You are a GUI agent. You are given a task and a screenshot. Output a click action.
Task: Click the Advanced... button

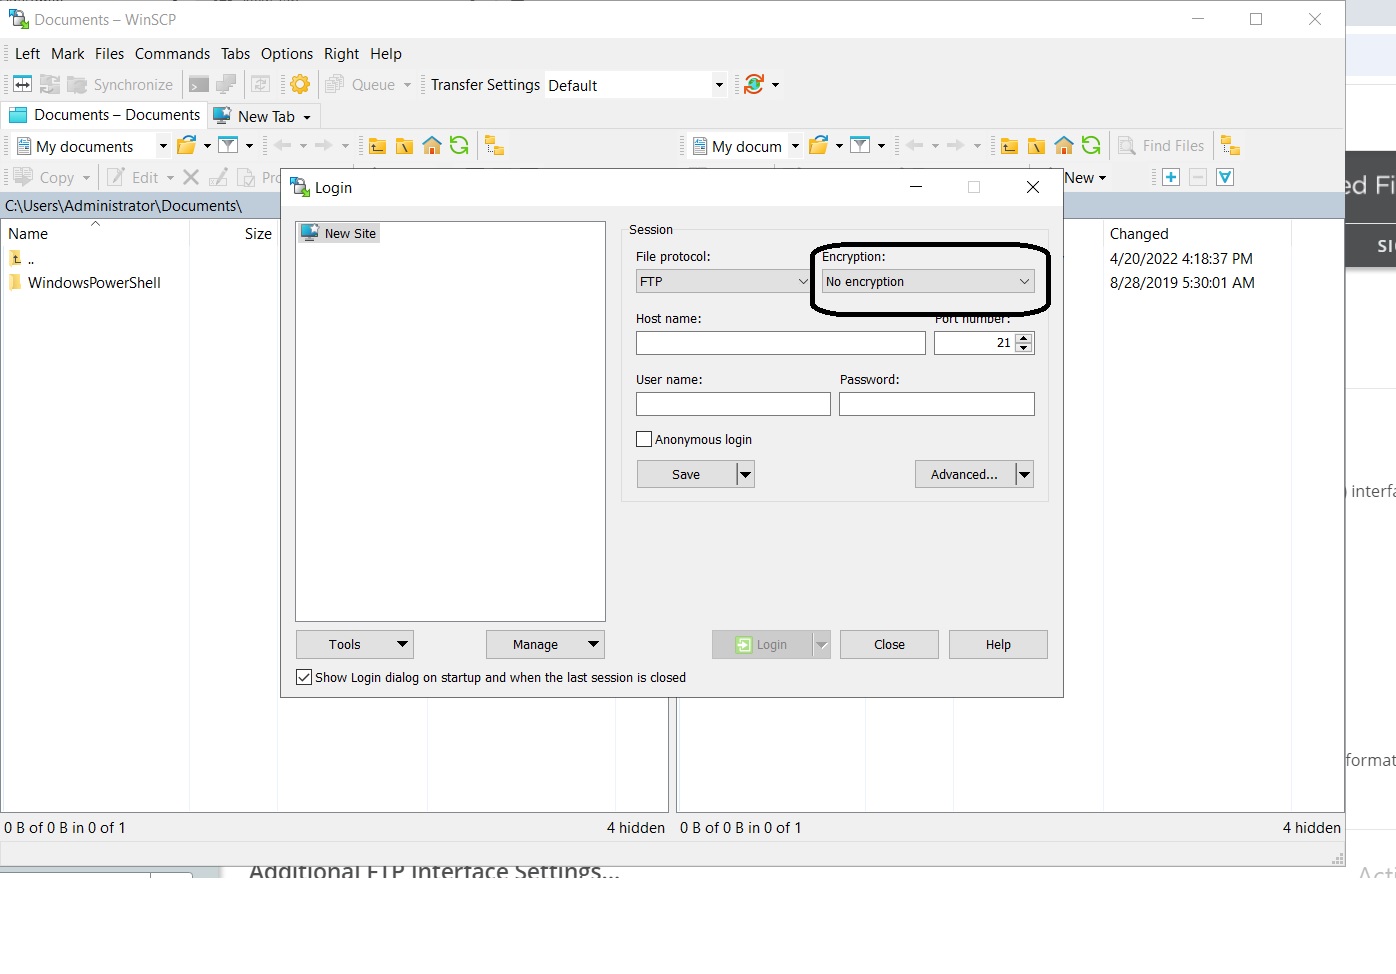[964, 474]
